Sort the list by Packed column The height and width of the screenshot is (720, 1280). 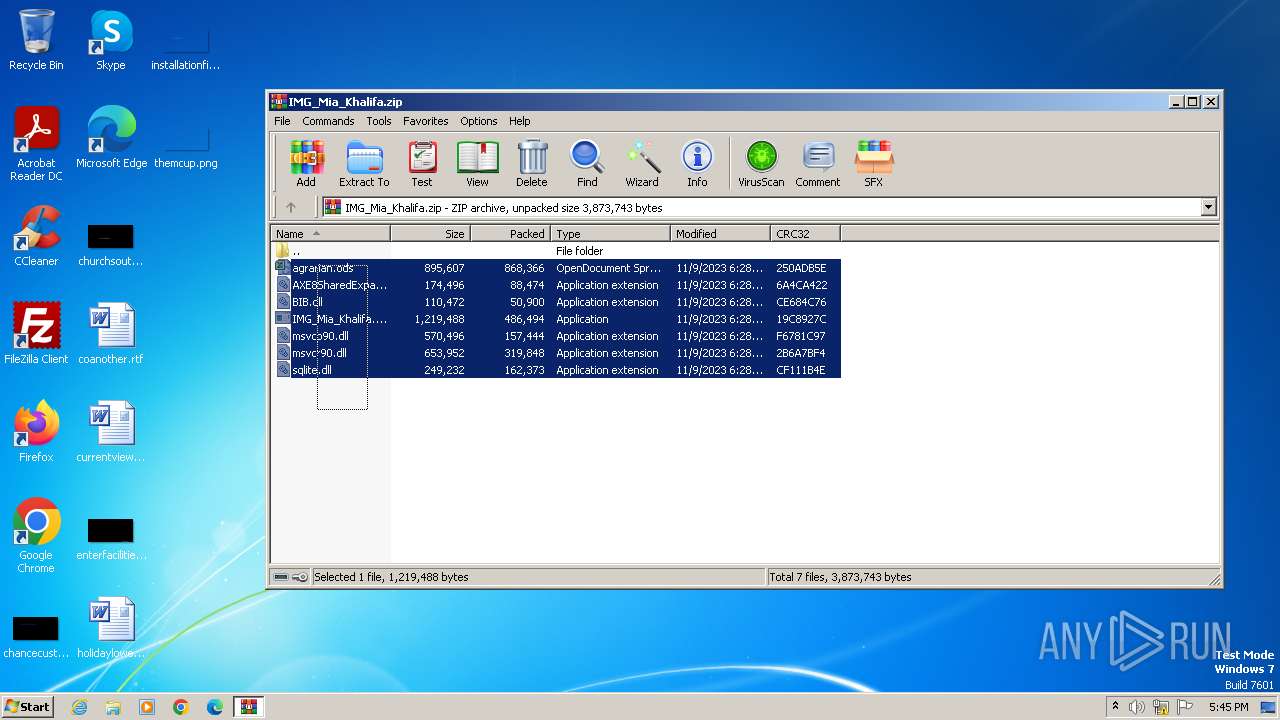[510, 234]
